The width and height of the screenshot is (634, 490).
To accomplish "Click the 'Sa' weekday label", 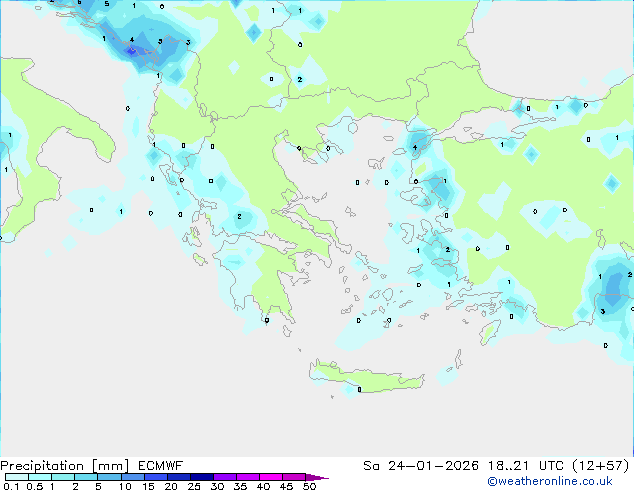I will (x=371, y=466).
